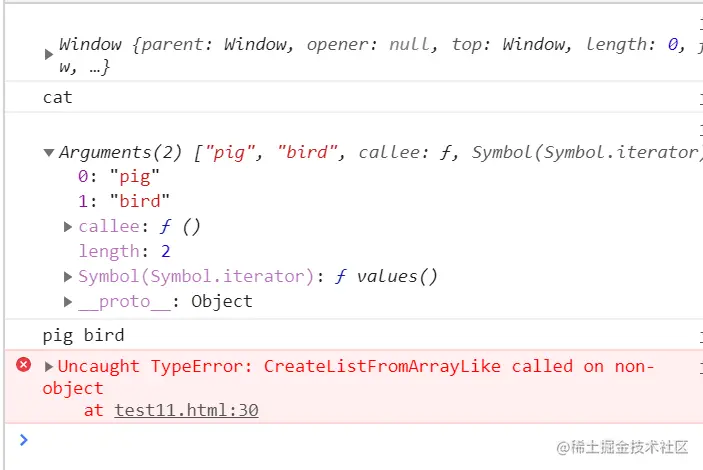The width and height of the screenshot is (703, 470).
Task: Select the 'pig bird' log line
Action: tap(83, 335)
